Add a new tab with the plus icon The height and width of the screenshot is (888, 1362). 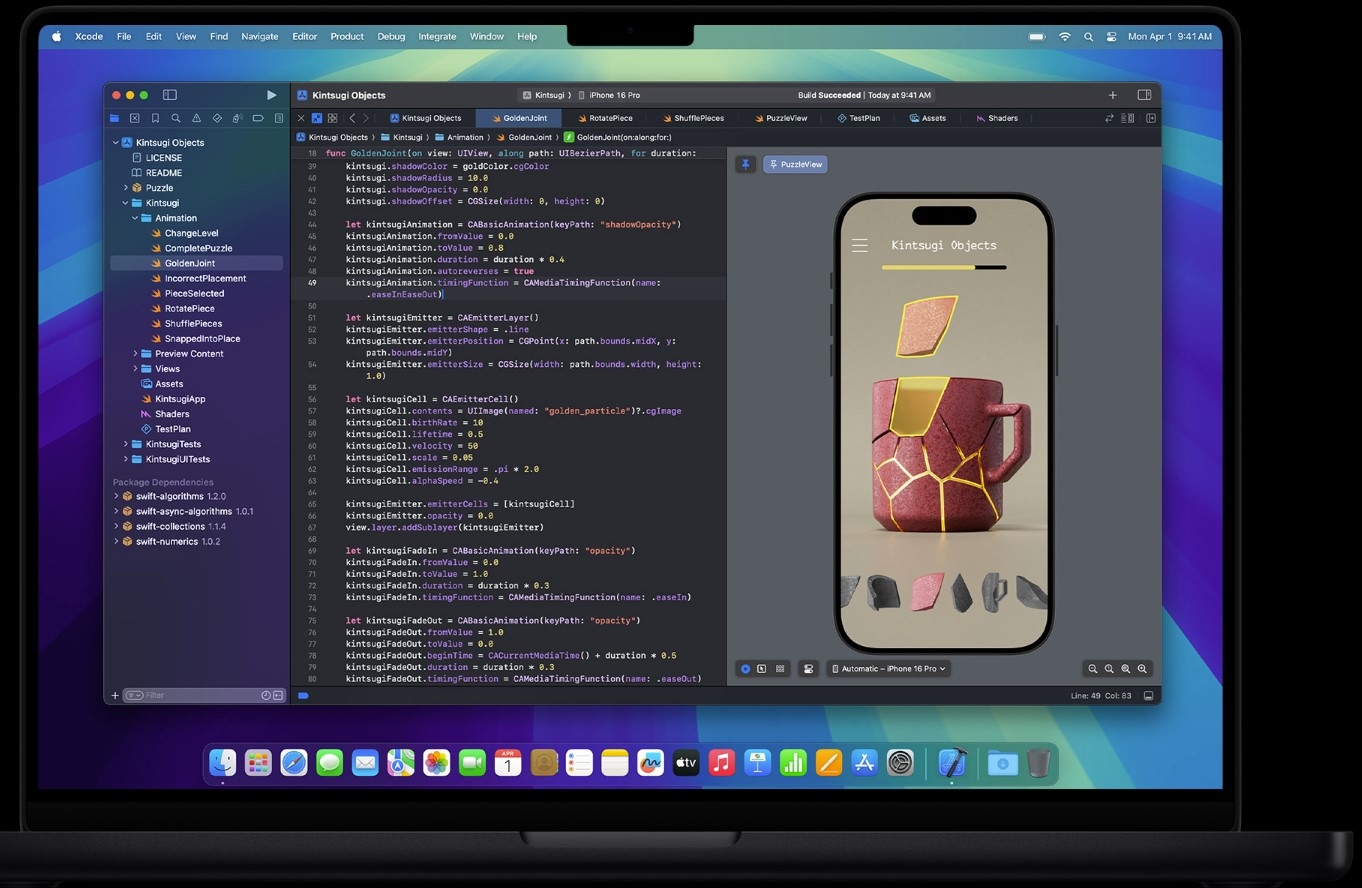(x=1112, y=95)
